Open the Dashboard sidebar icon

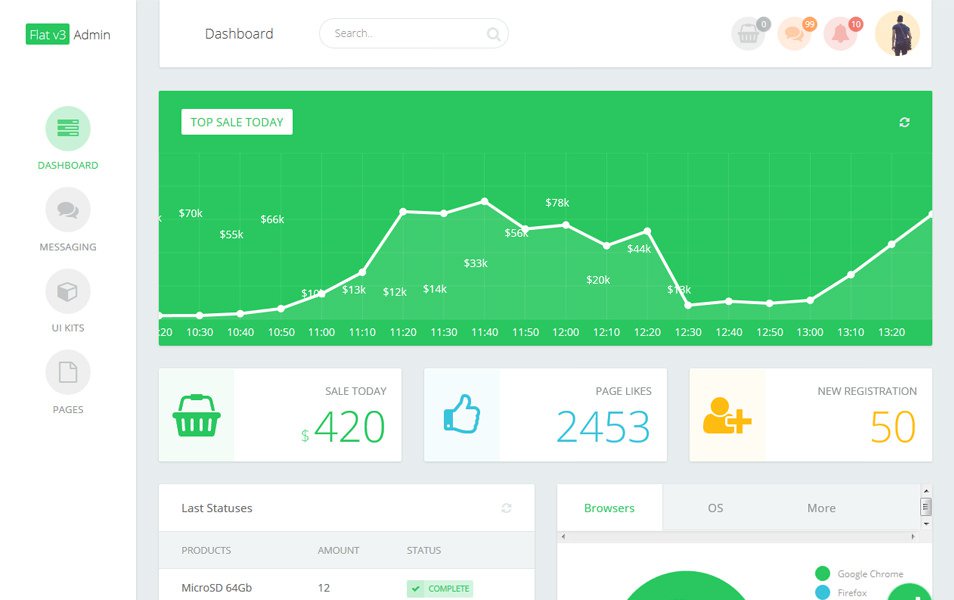point(68,128)
